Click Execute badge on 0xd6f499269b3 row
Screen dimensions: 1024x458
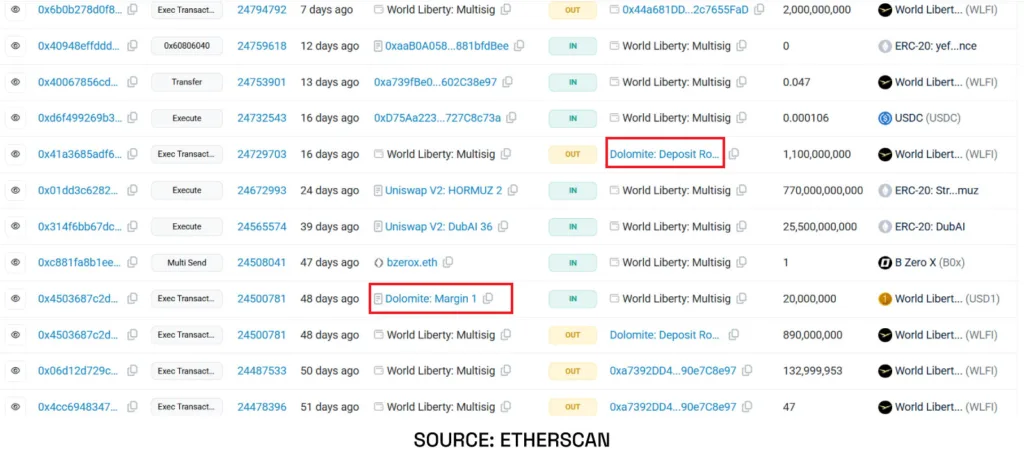point(187,118)
